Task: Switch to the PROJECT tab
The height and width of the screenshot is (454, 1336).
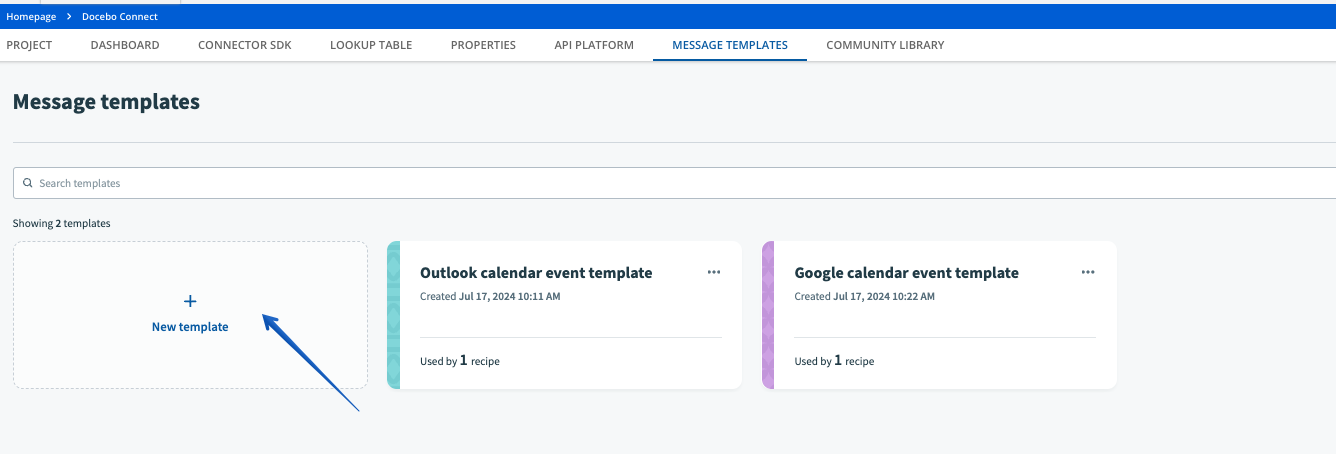Action: (x=29, y=45)
